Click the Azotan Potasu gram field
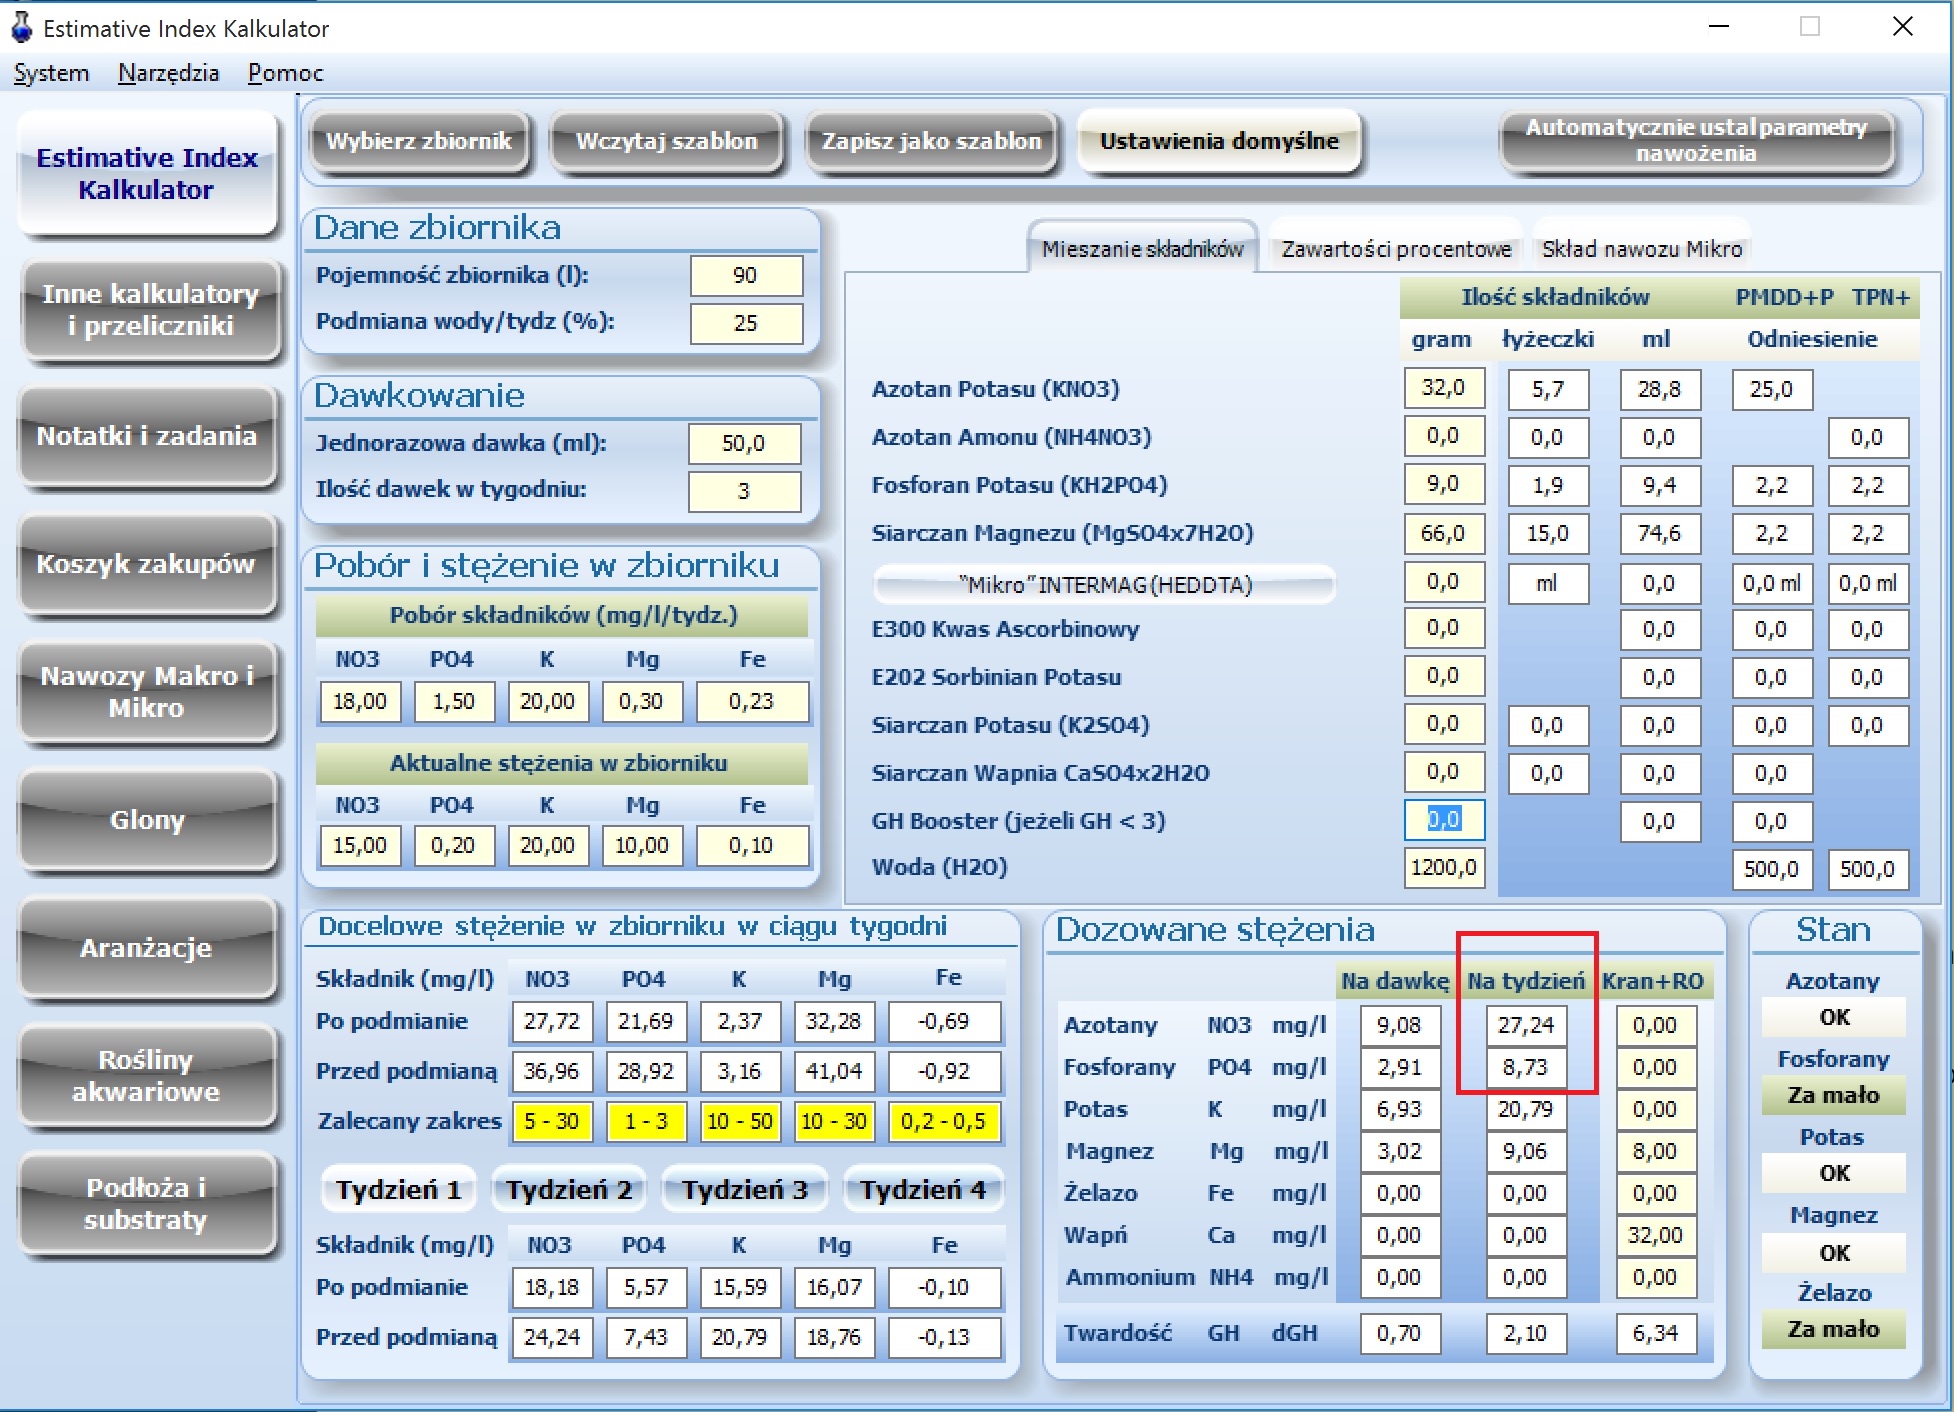This screenshot has height=1412, width=1954. 1444,388
